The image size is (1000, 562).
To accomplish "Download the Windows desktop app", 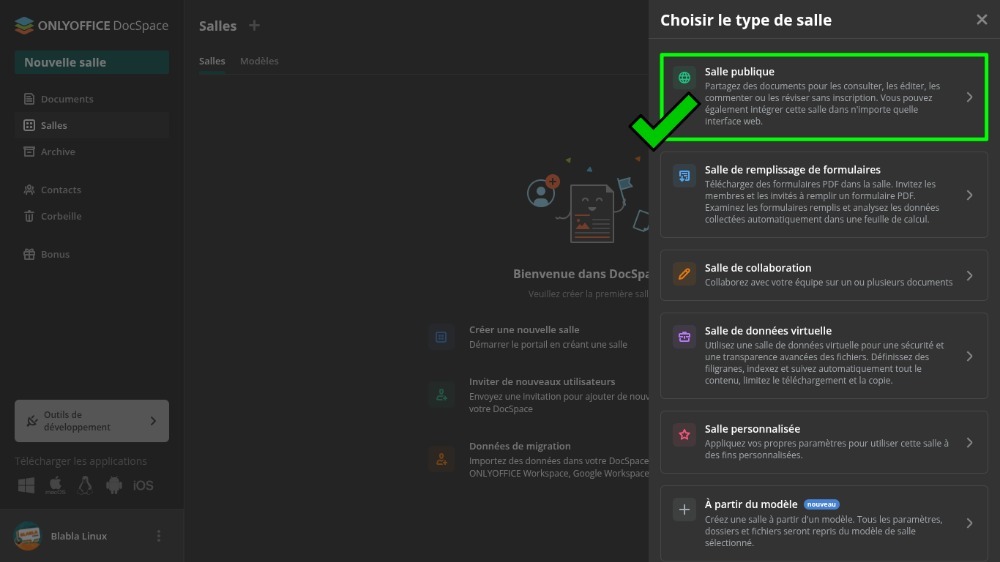I will (x=26, y=486).
